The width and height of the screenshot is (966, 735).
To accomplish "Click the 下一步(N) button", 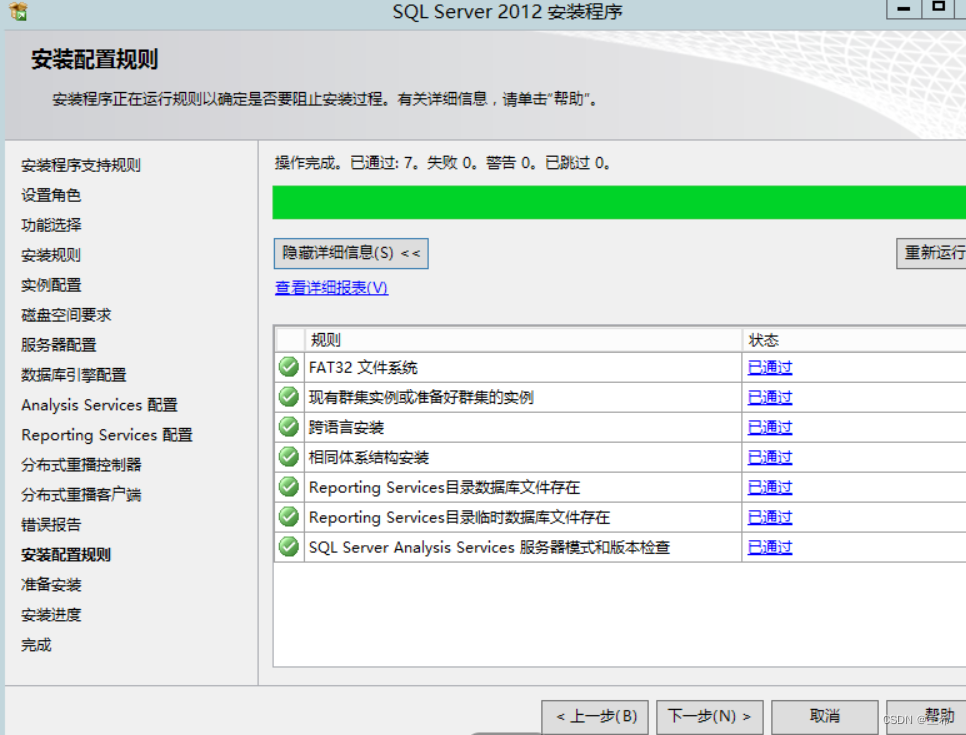I will [709, 716].
